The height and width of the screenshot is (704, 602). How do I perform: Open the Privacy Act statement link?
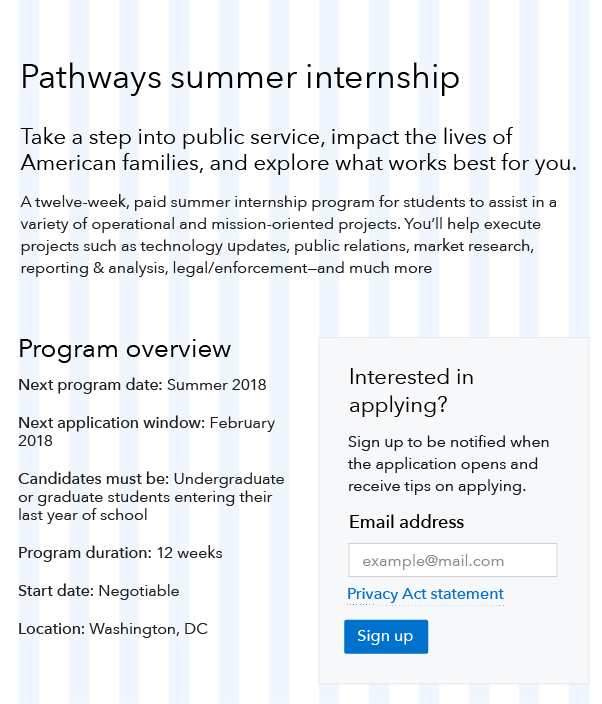[425, 594]
